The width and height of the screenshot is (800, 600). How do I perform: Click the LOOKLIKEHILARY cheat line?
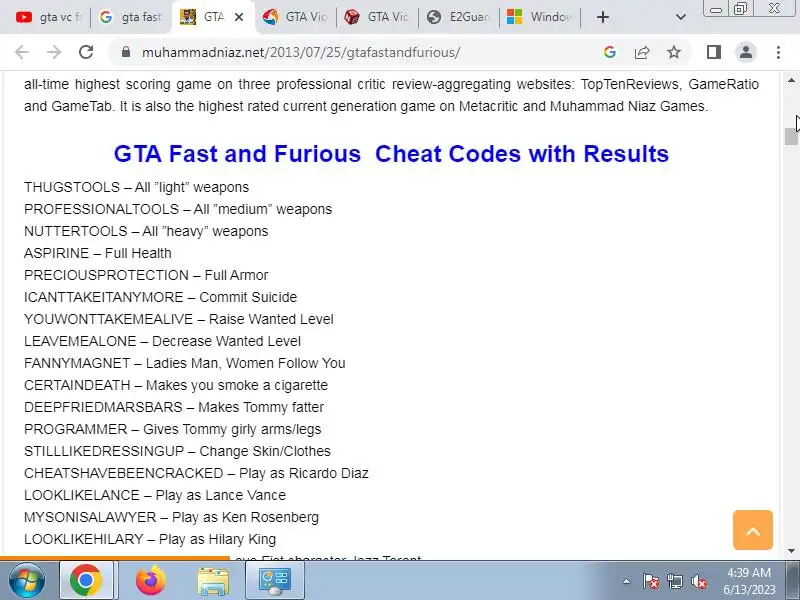150,539
